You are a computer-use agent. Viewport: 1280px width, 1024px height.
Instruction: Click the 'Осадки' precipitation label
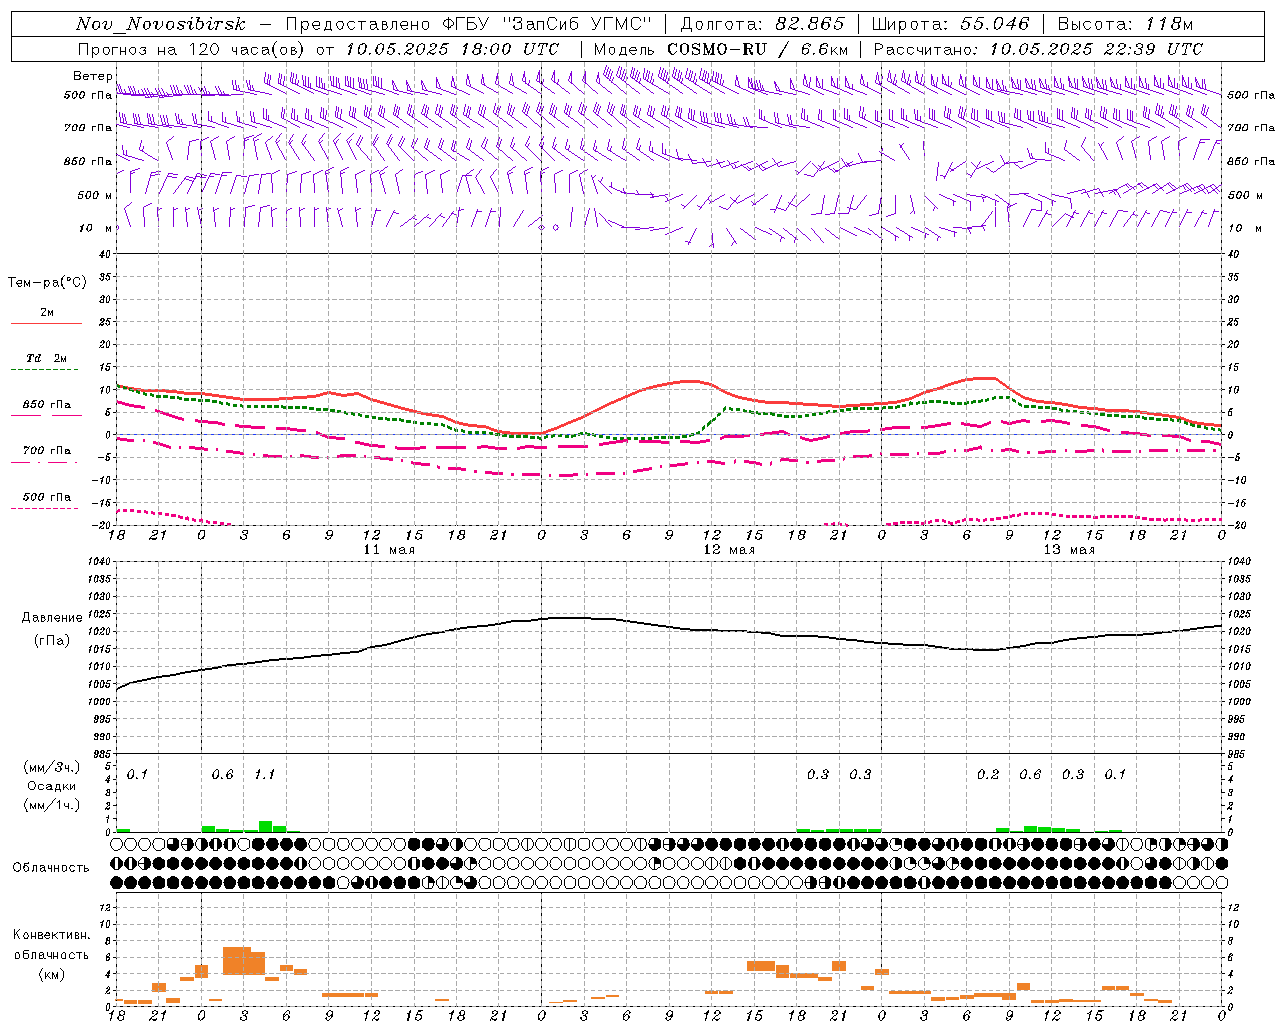[52, 786]
